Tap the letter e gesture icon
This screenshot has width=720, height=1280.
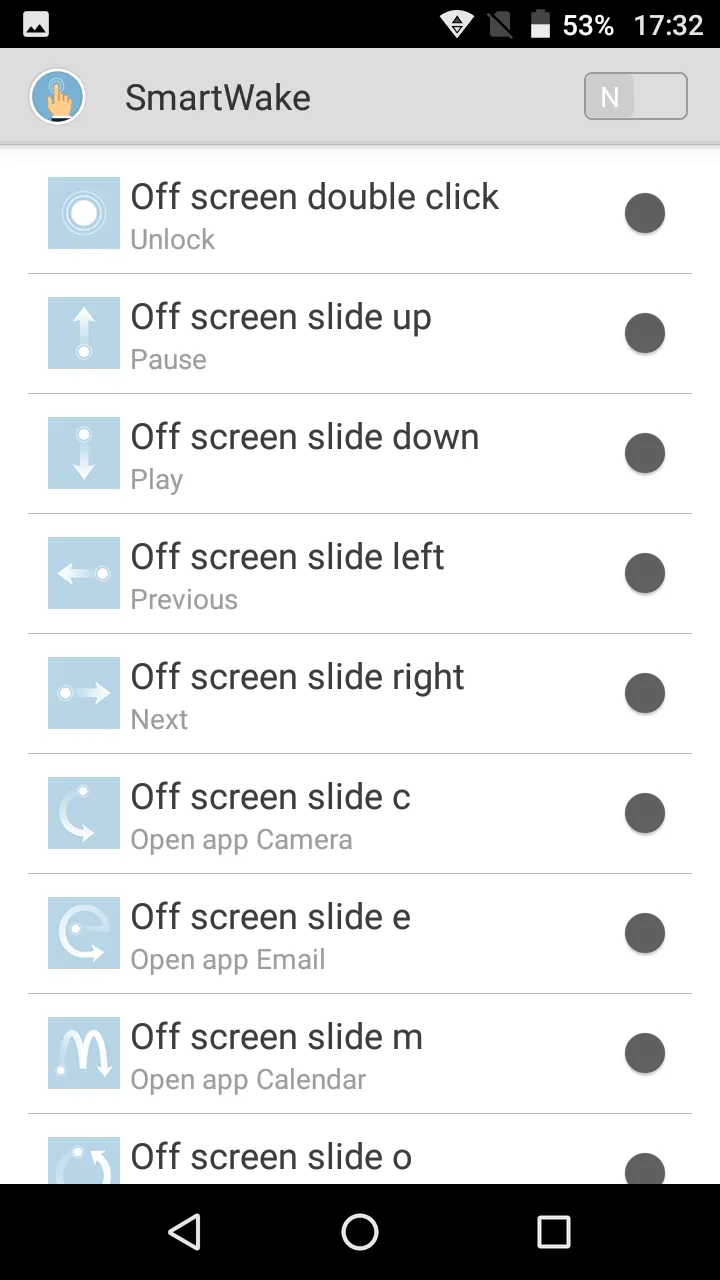84,933
